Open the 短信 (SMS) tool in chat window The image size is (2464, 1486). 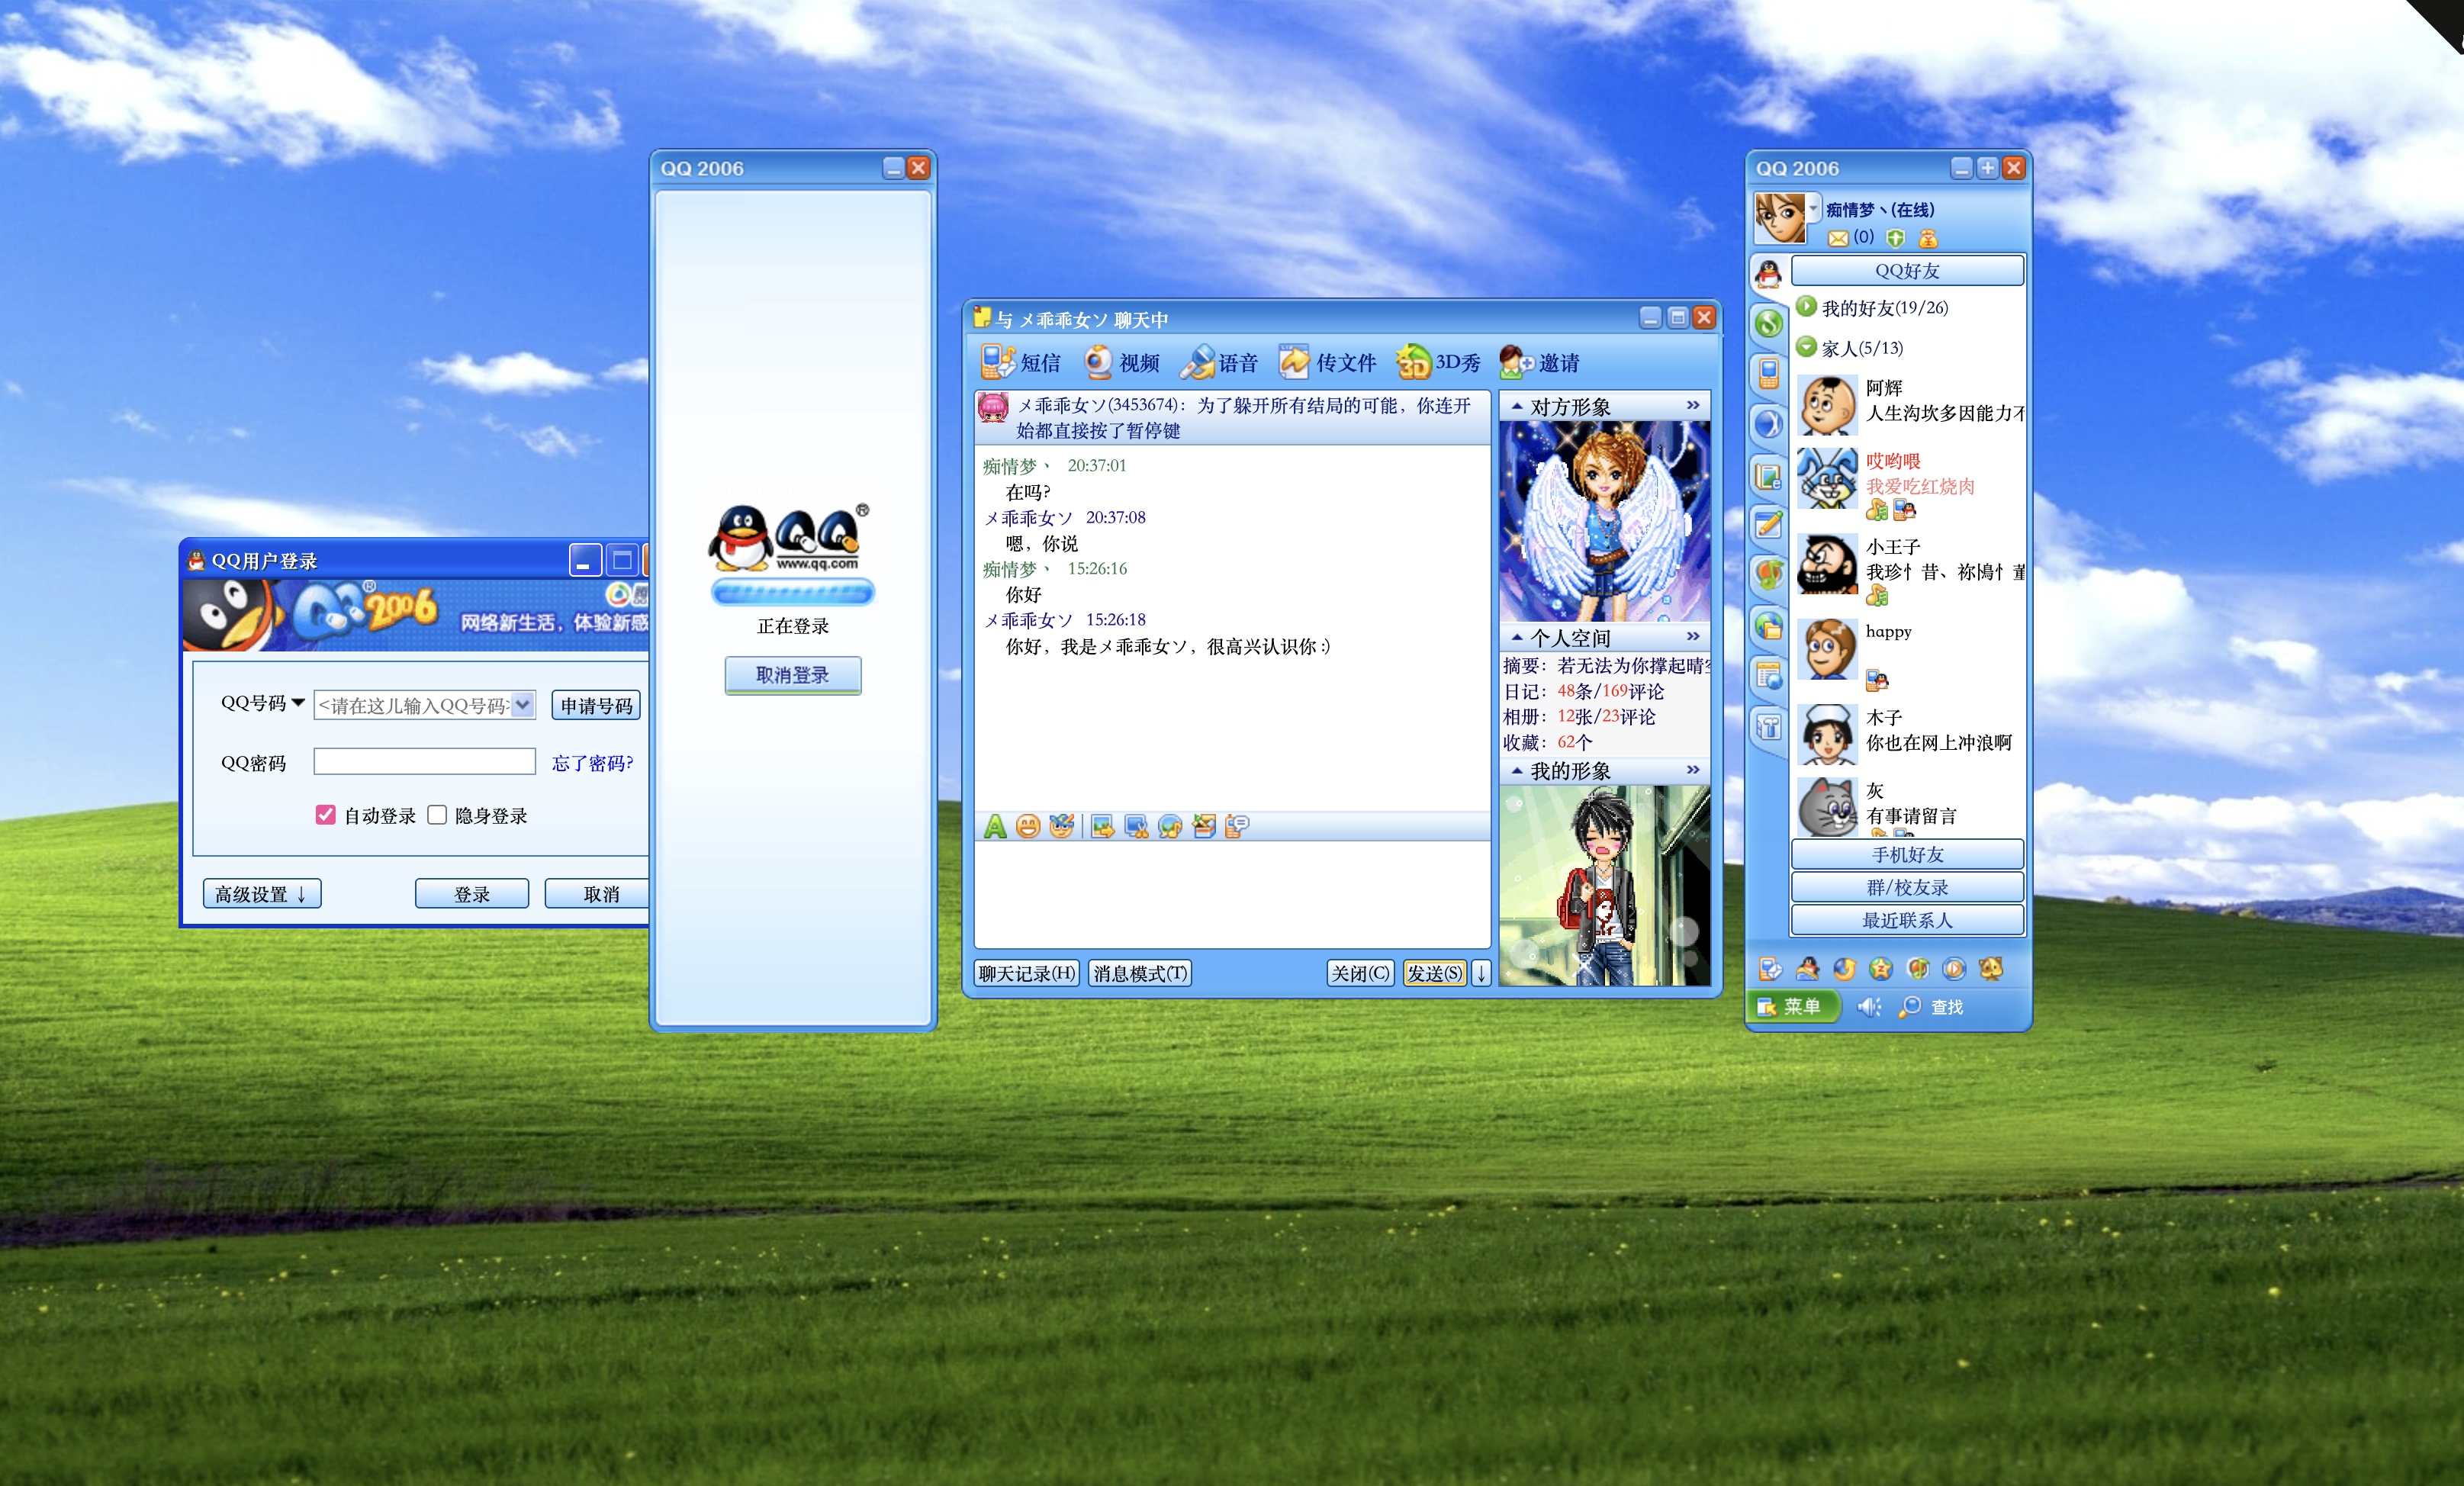pos(1020,362)
